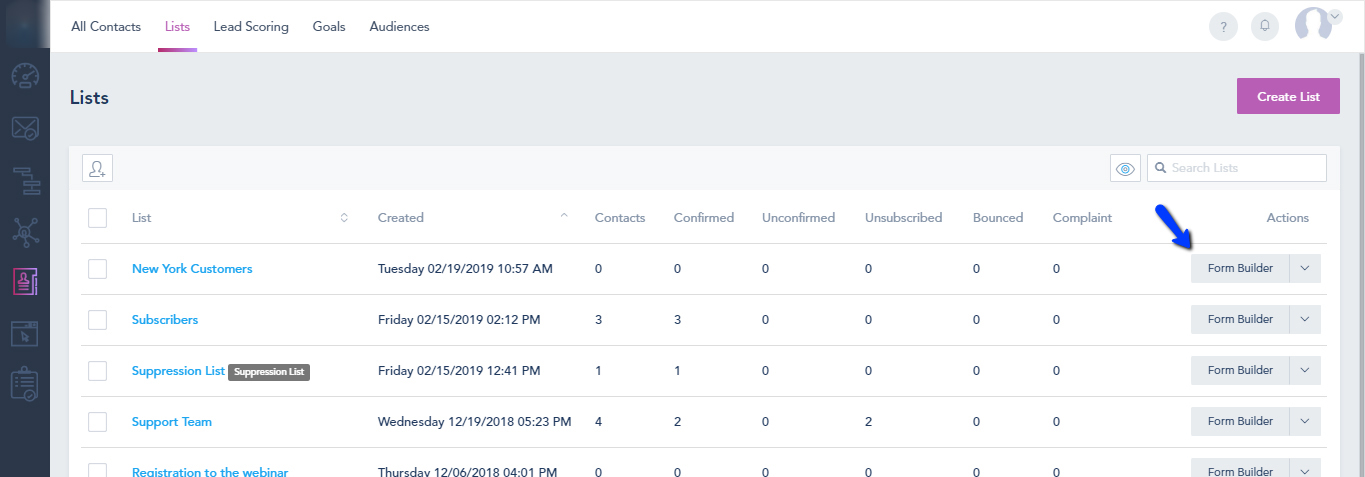This screenshot has width=1365, height=477.
Task: Select the New York Customers row checkbox
Action: point(97,269)
